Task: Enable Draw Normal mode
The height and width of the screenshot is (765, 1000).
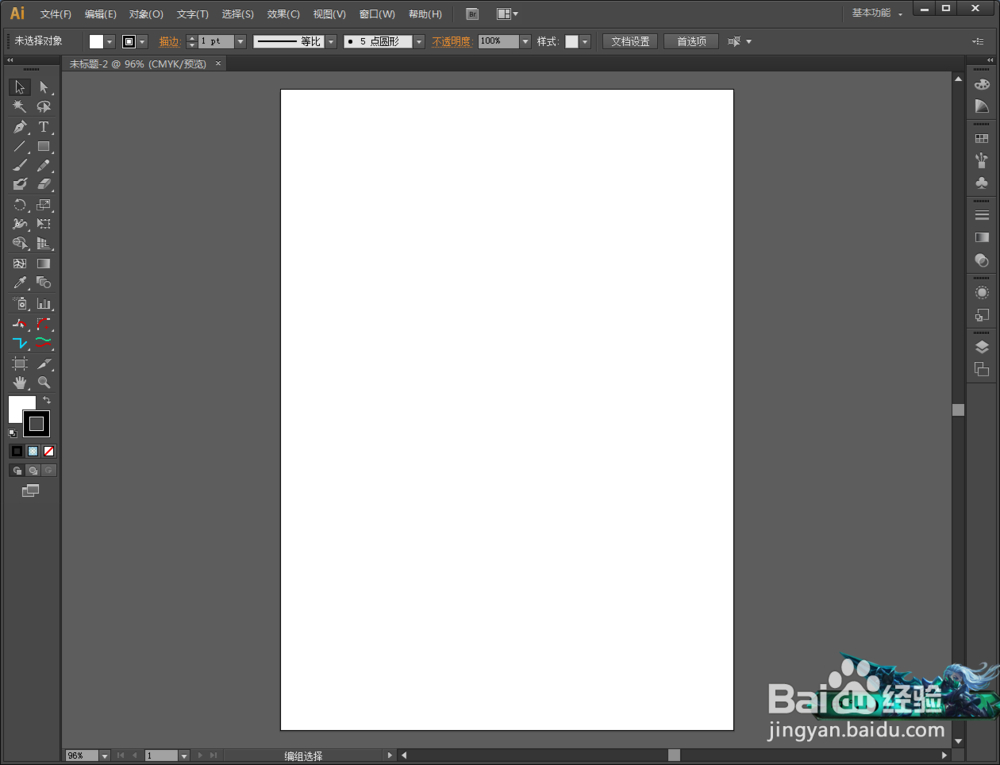Action: (17, 470)
